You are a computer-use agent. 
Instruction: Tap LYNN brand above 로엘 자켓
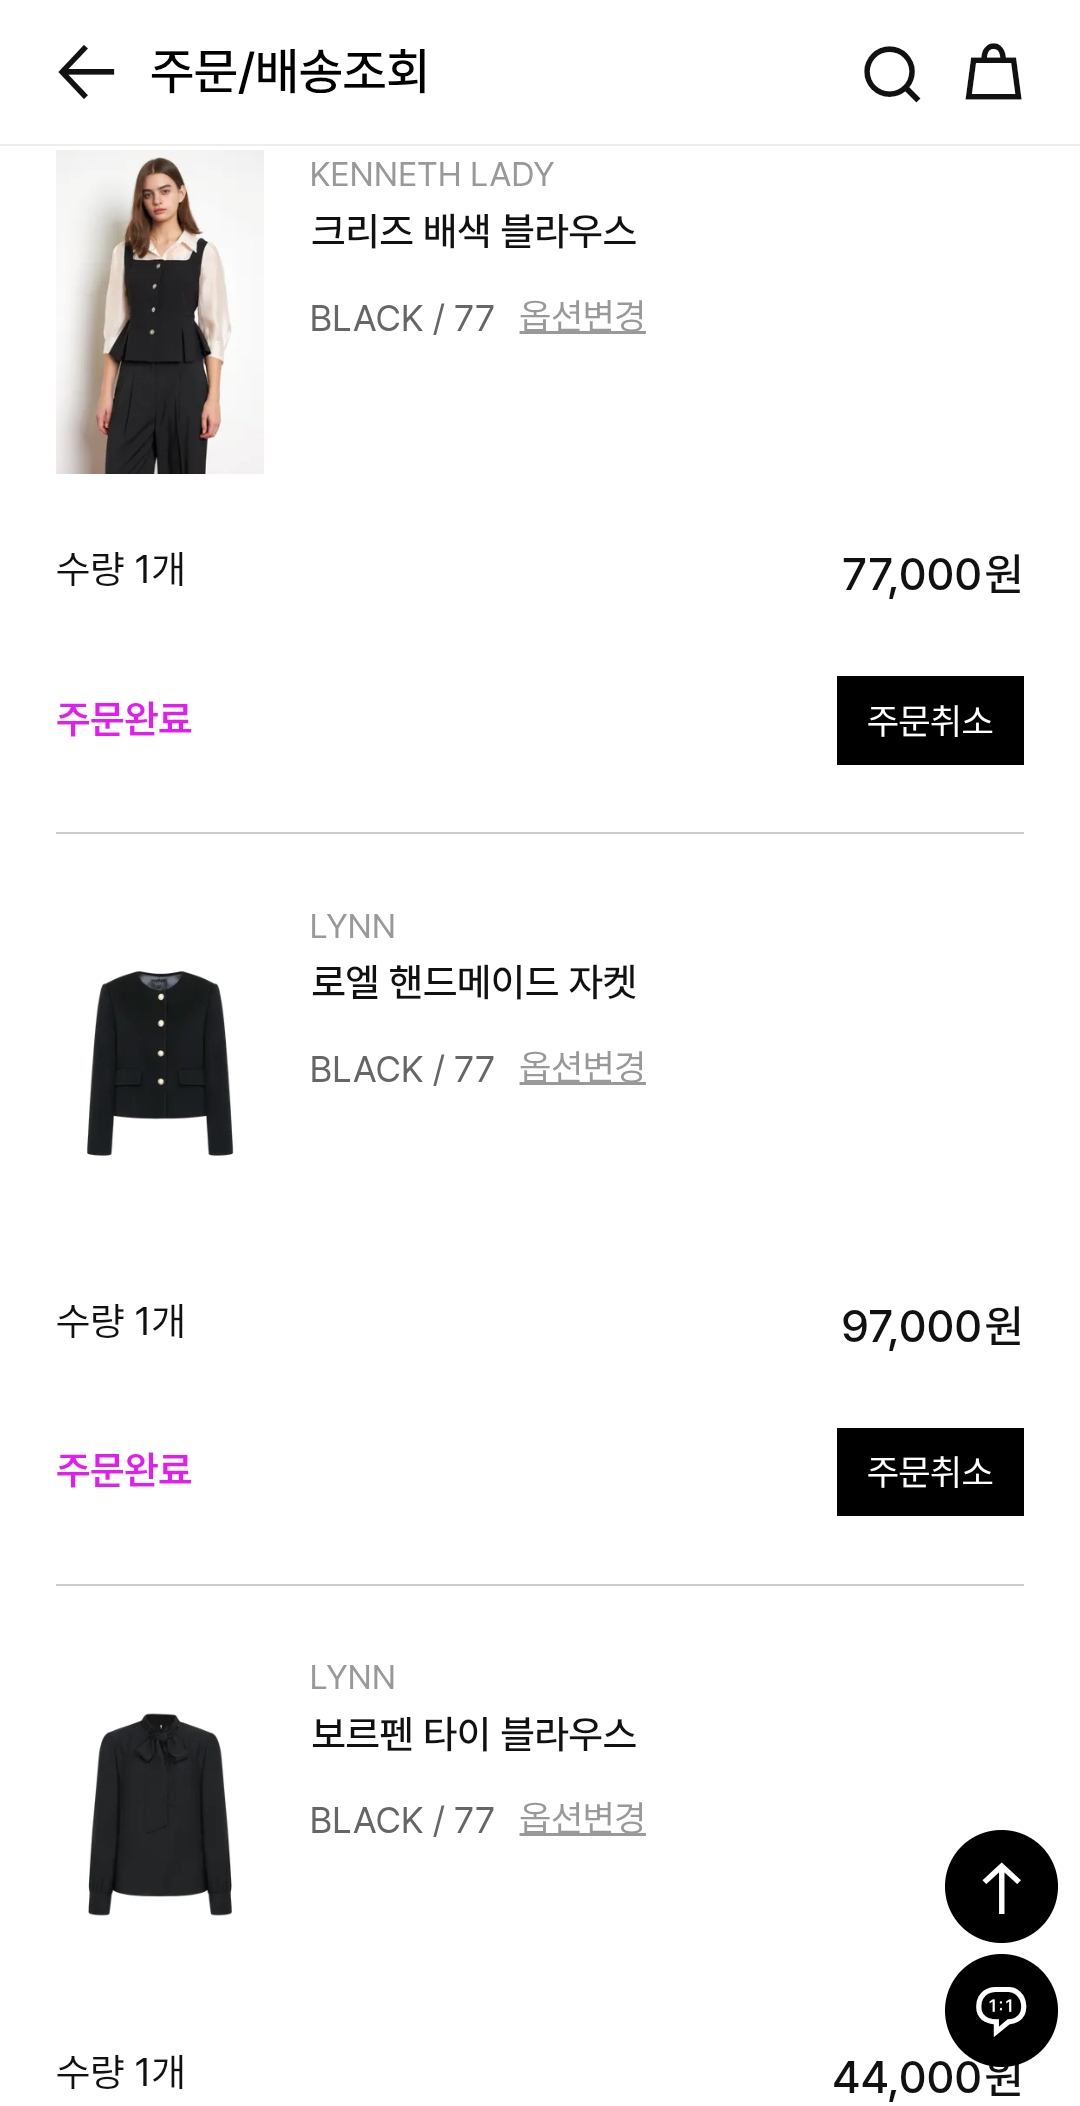pyautogui.click(x=352, y=927)
